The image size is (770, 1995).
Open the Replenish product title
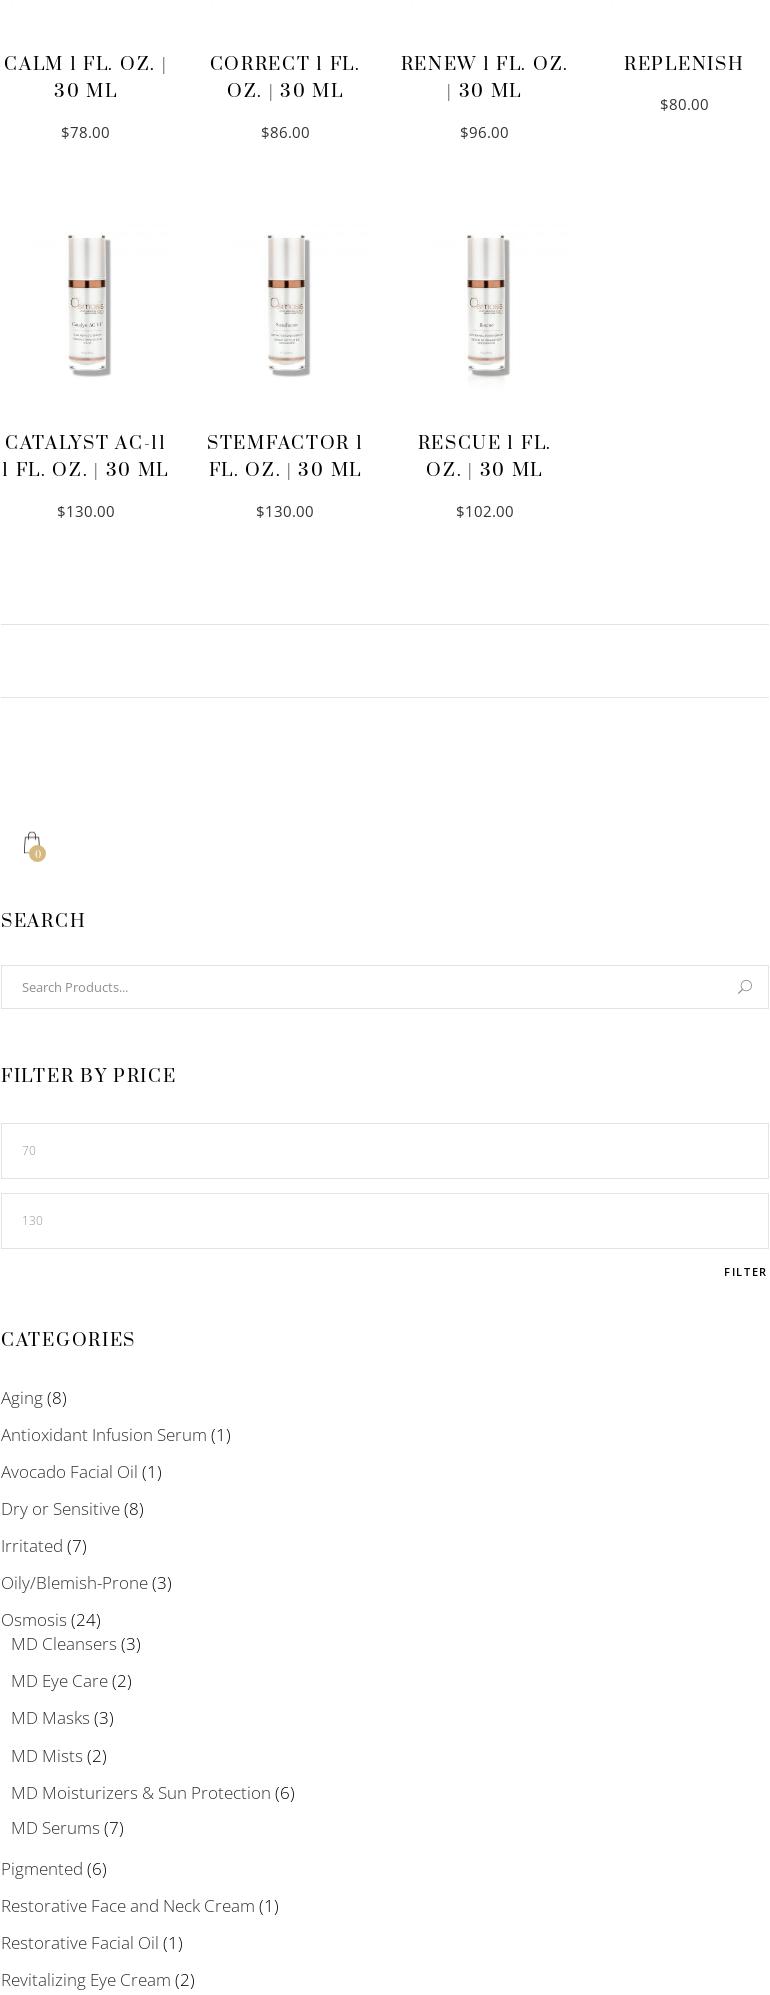(683, 64)
